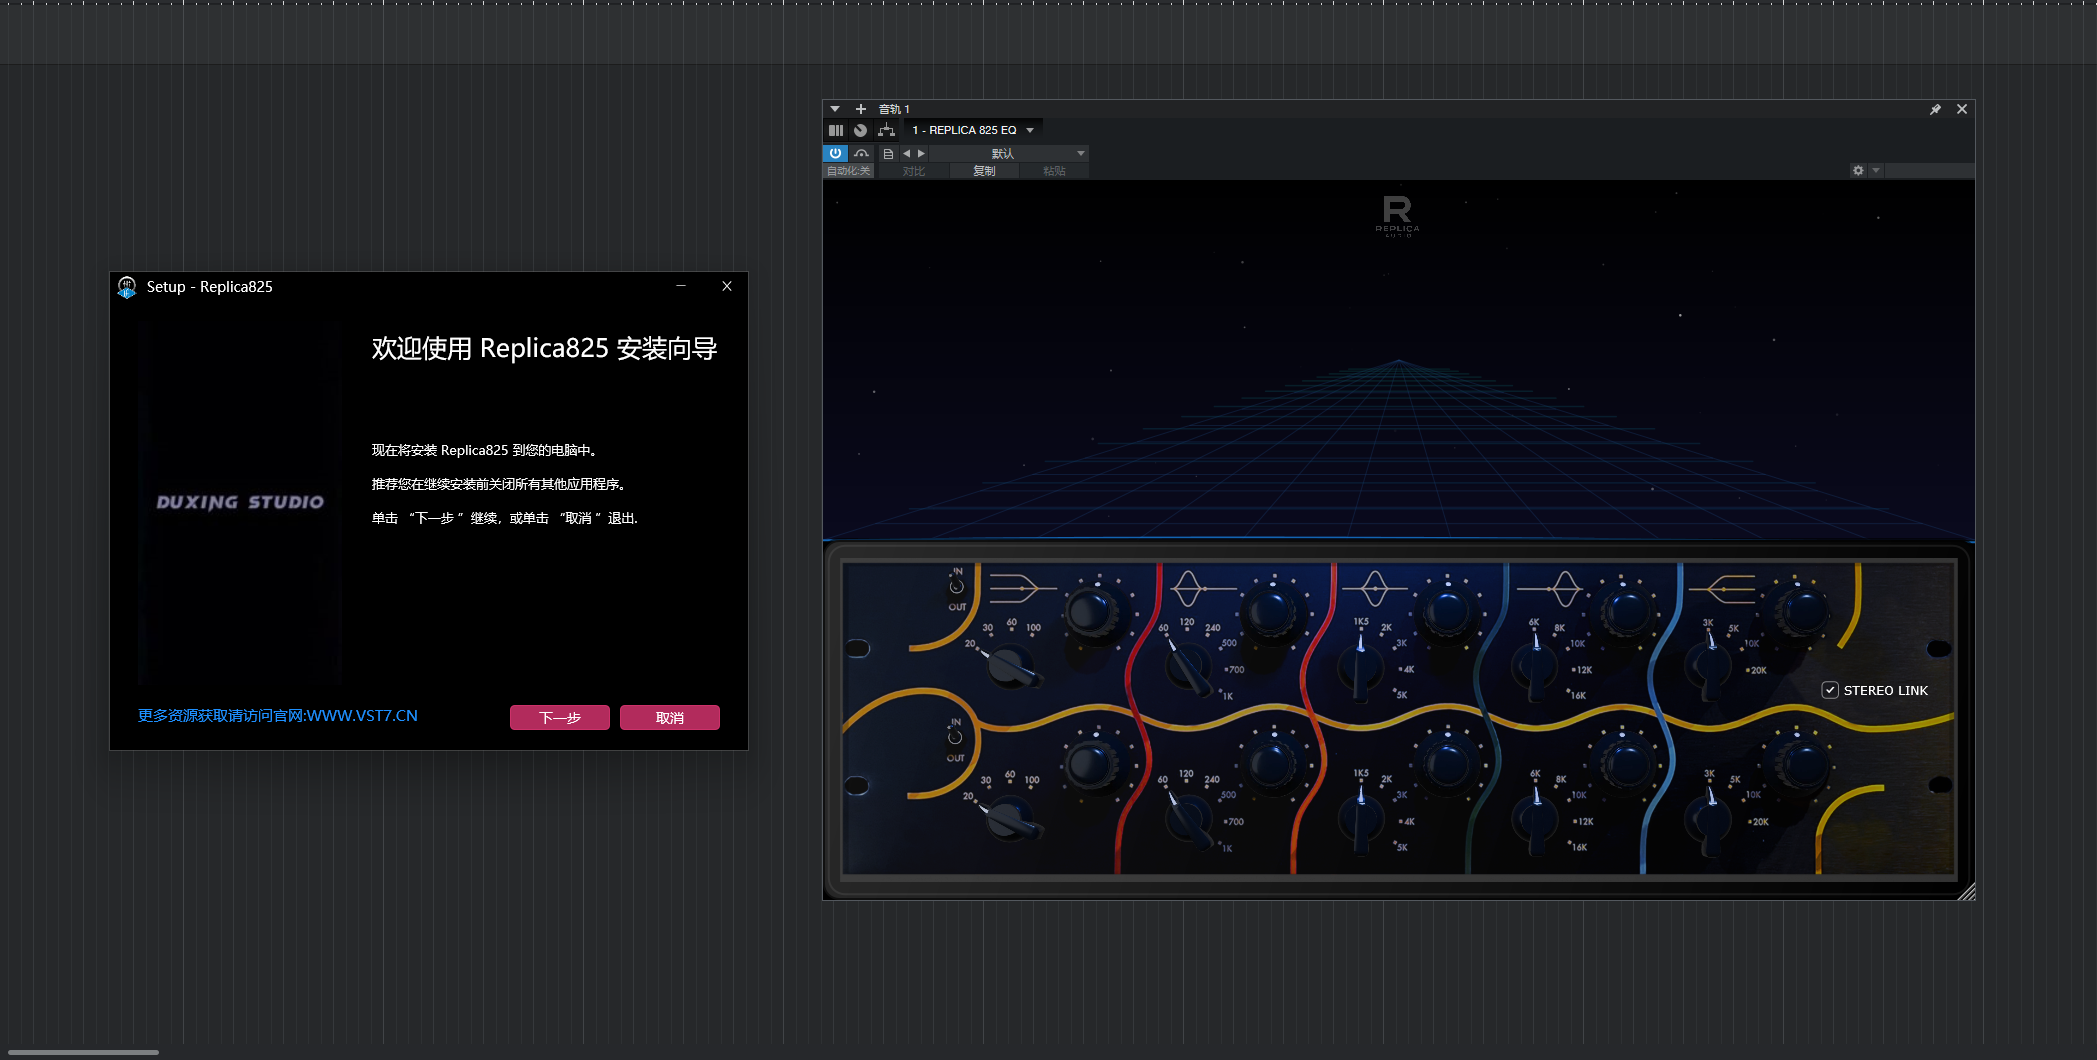
Task: Click the plus icon to add insert
Action: (860, 109)
